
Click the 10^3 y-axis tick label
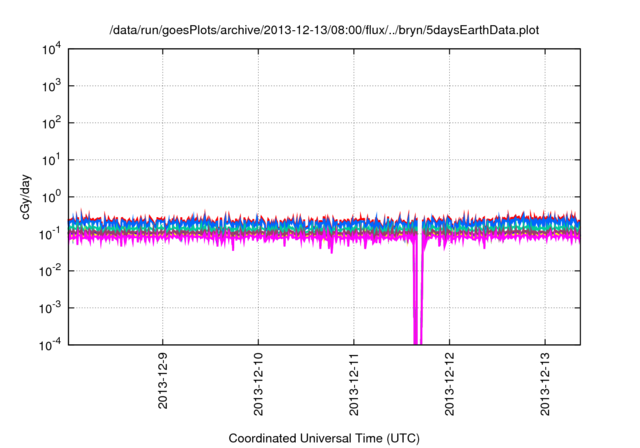[52, 86]
